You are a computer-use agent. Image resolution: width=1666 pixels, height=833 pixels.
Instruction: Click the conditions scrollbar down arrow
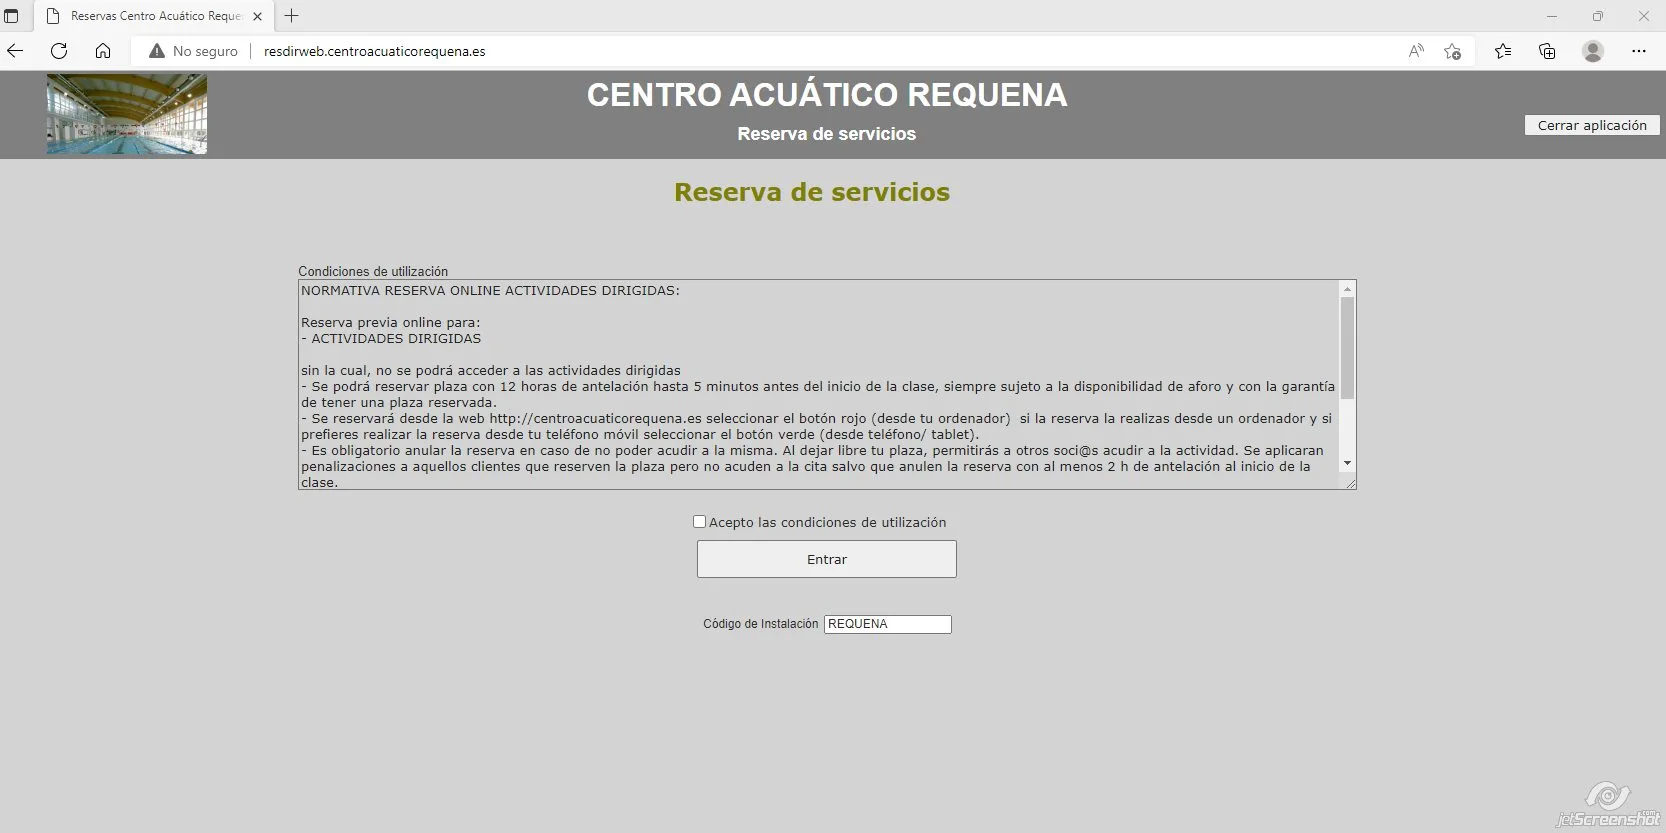1347,463
